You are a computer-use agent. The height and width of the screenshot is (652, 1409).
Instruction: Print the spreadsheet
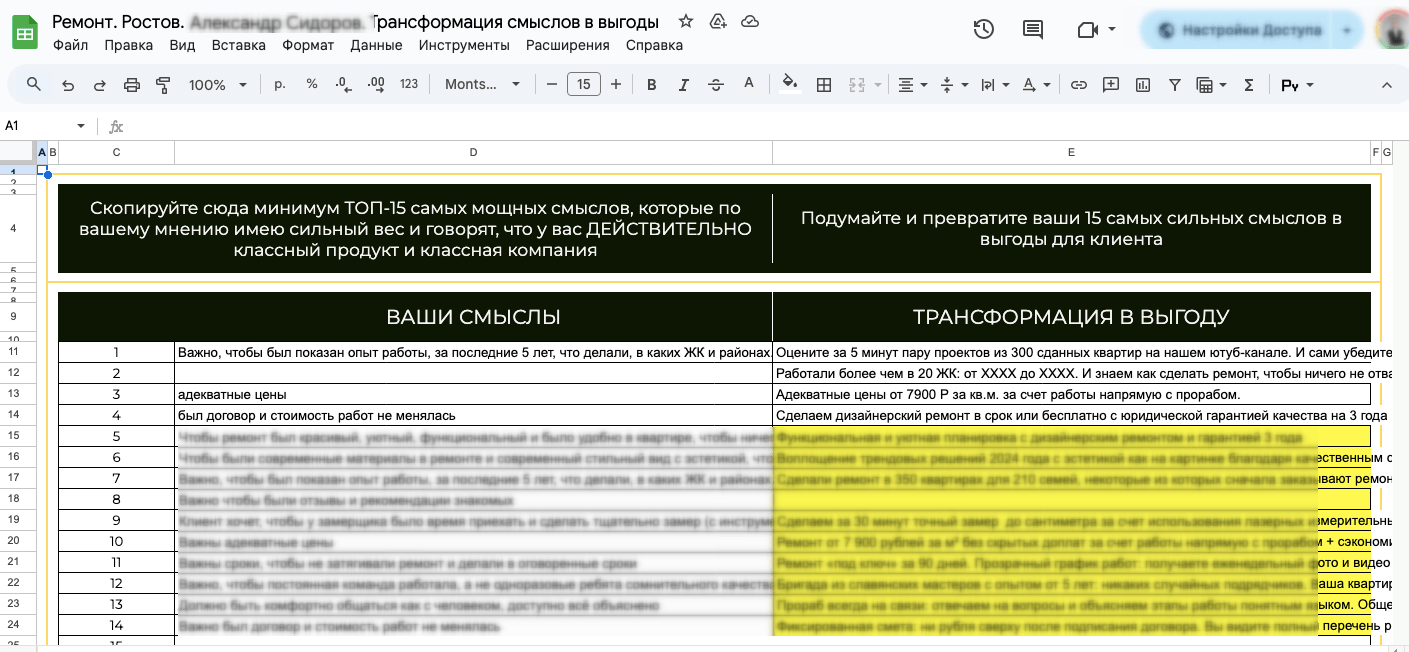(x=131, y=85)
